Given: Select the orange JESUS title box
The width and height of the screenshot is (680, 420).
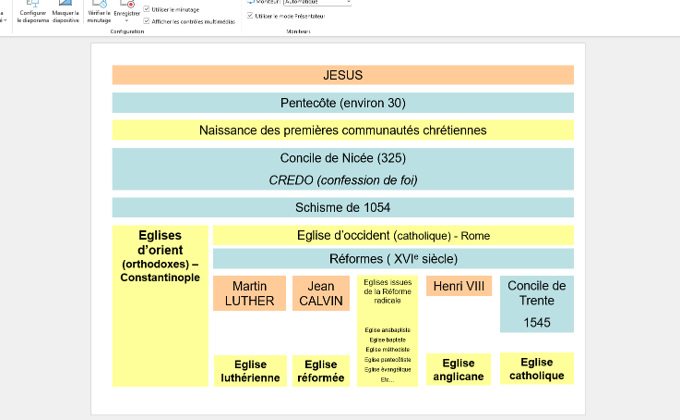Looking at the screenshot, I should coord(342,75).
